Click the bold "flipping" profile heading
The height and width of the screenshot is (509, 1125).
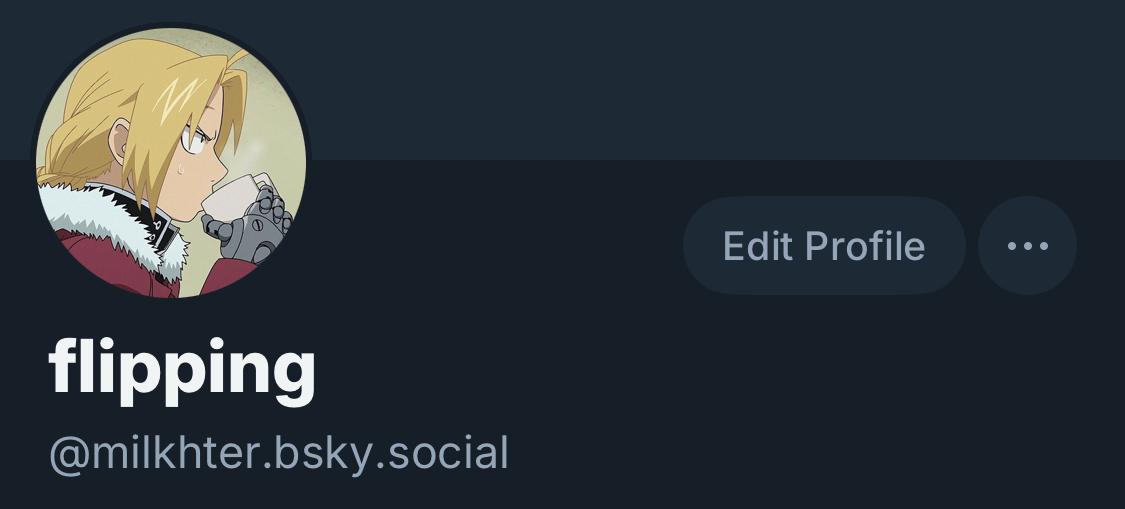click(182, 370)
